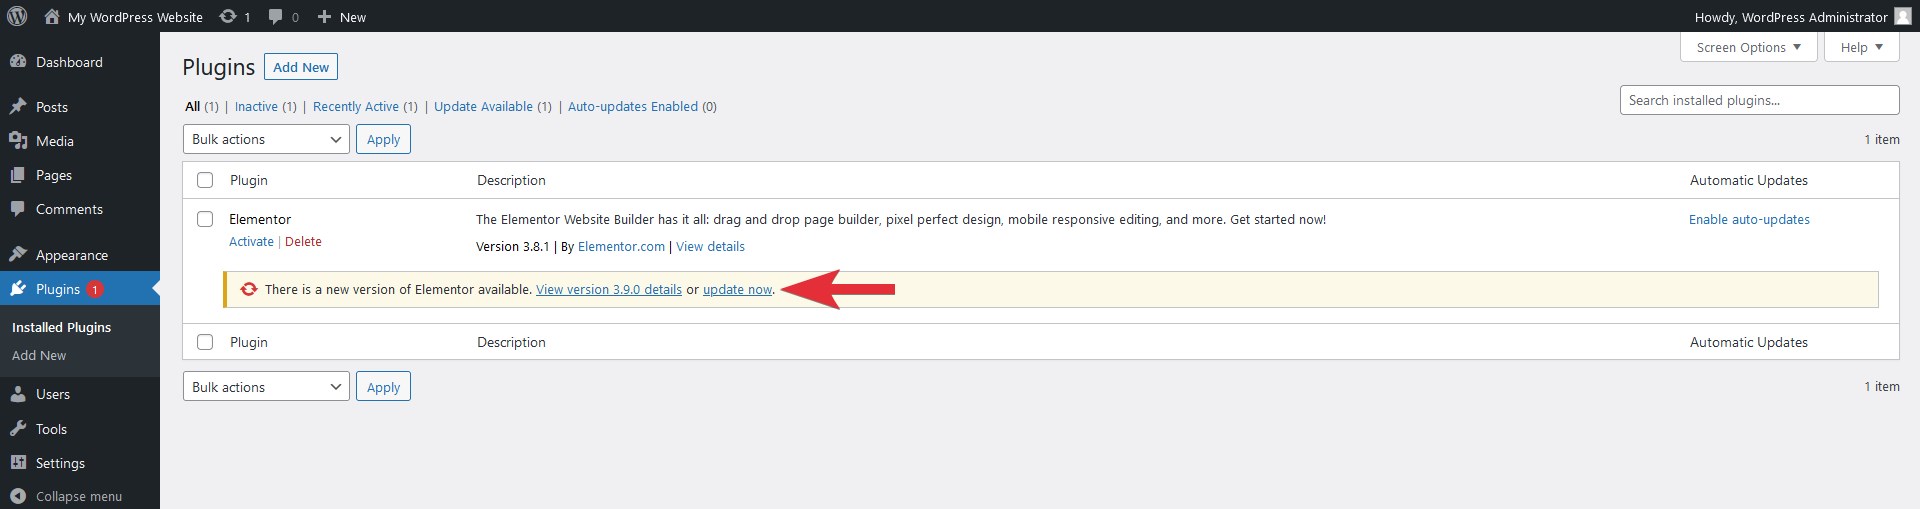The width and height of the screenshot is (1920, 509).
Task: Select Installed Plugins submenu item
Action: (x=61, y=327)
